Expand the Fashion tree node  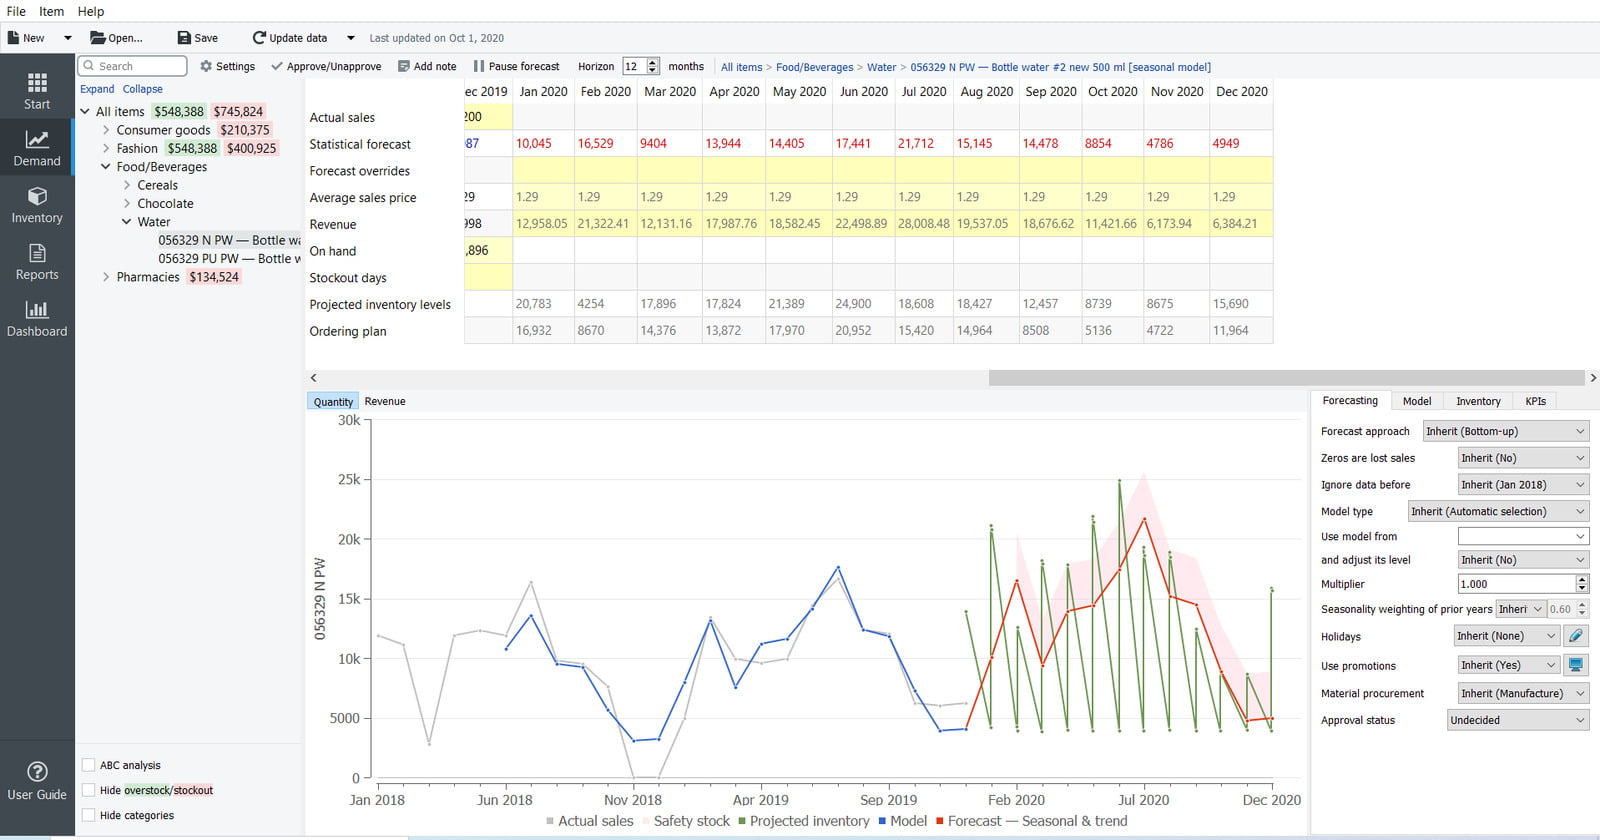click(x=106, y=148)
